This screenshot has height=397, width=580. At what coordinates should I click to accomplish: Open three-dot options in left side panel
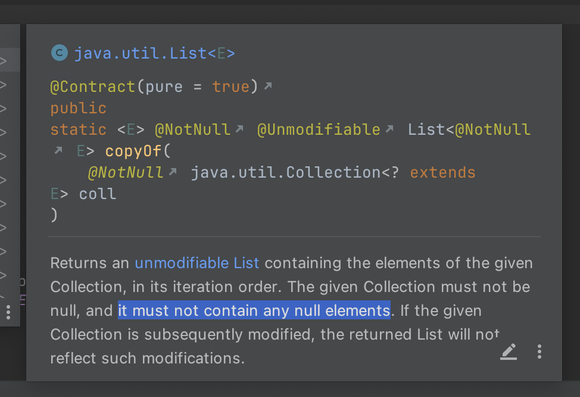[8, 313]
